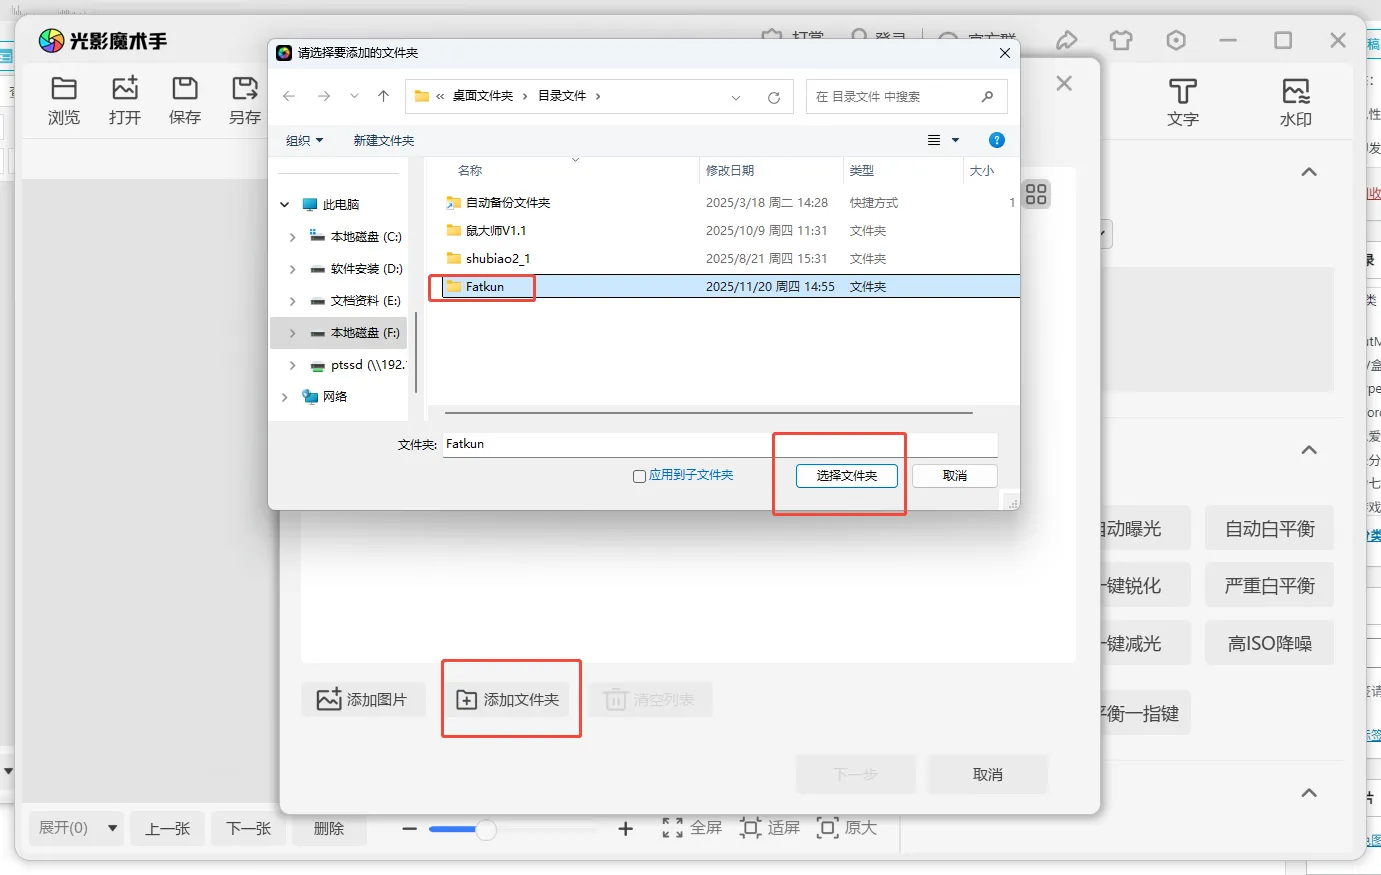
Task: Enable 应用到子文件夹 checkbox
Action: pos(639,476)
